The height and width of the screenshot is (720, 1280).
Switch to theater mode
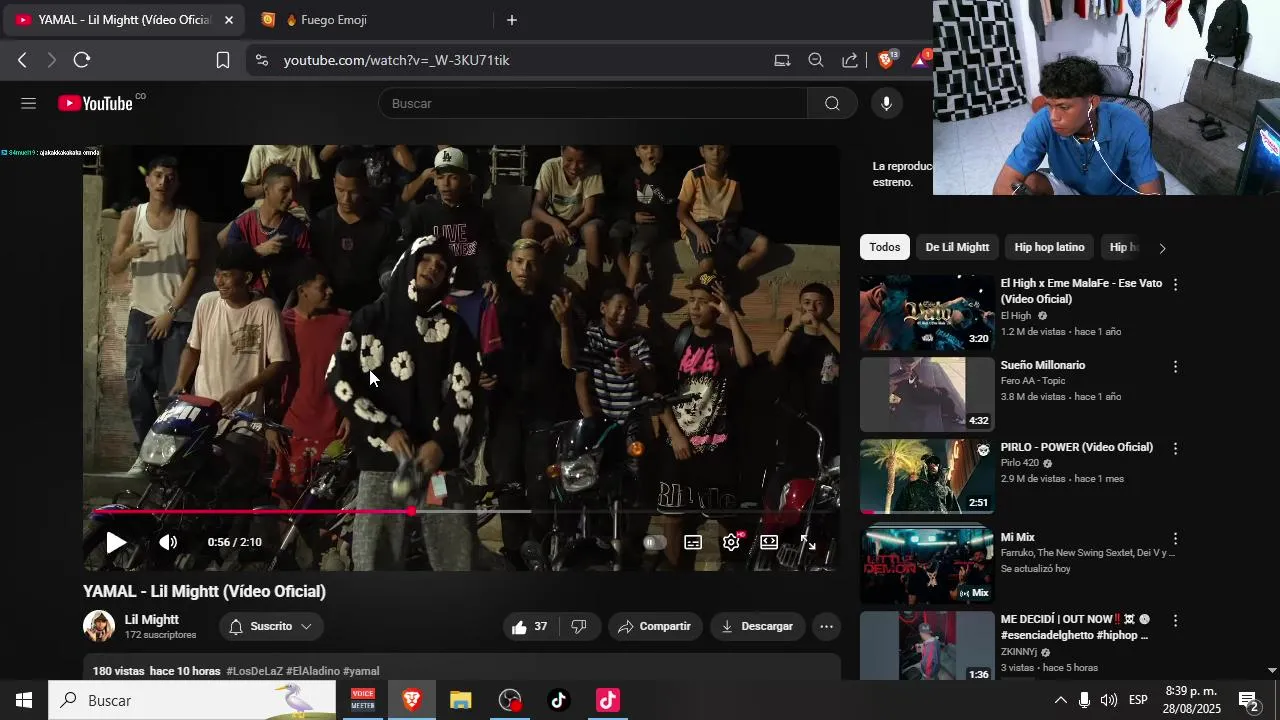[x=769, y=542]
